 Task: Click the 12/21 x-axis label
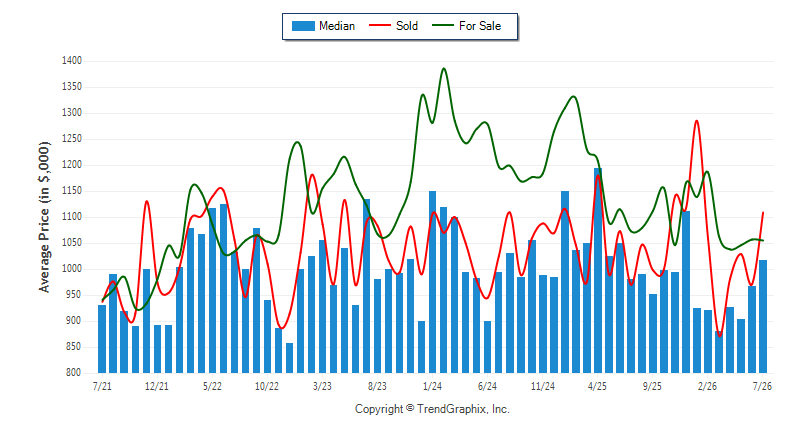pyautogui.click(x=157, y=386)
